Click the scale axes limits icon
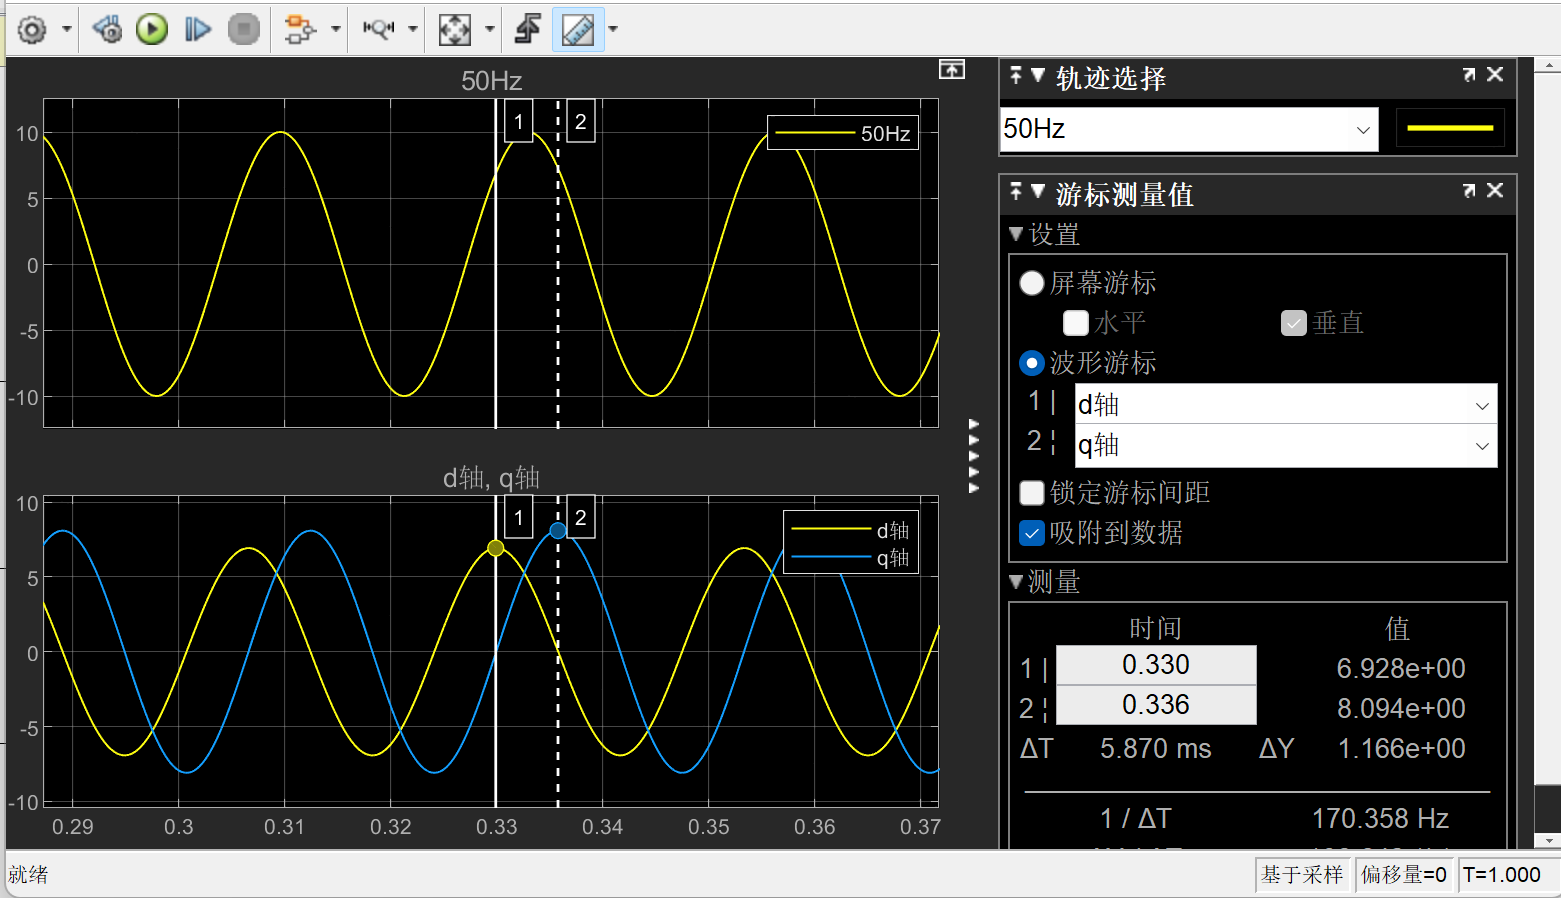This screenshot has width=1561, height=898. 455,30
